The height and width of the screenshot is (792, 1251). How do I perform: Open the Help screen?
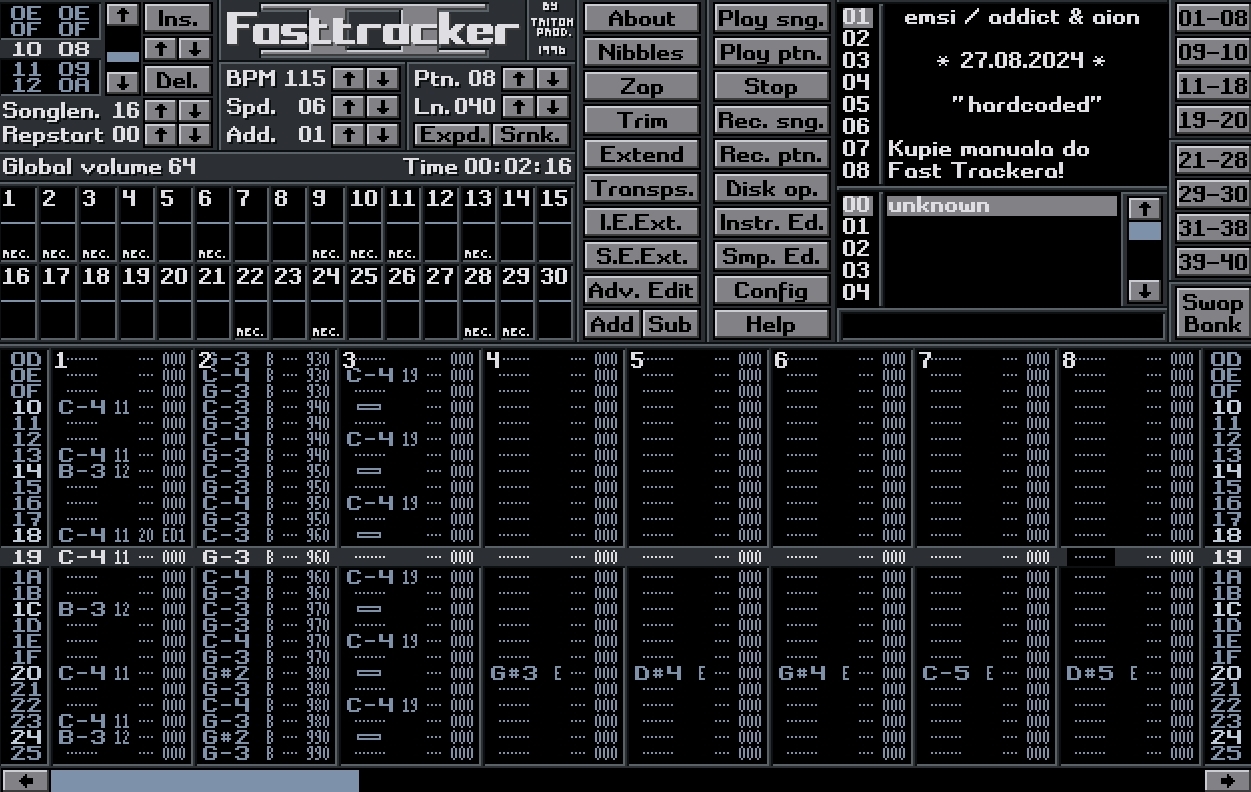(x=771, y=324)
